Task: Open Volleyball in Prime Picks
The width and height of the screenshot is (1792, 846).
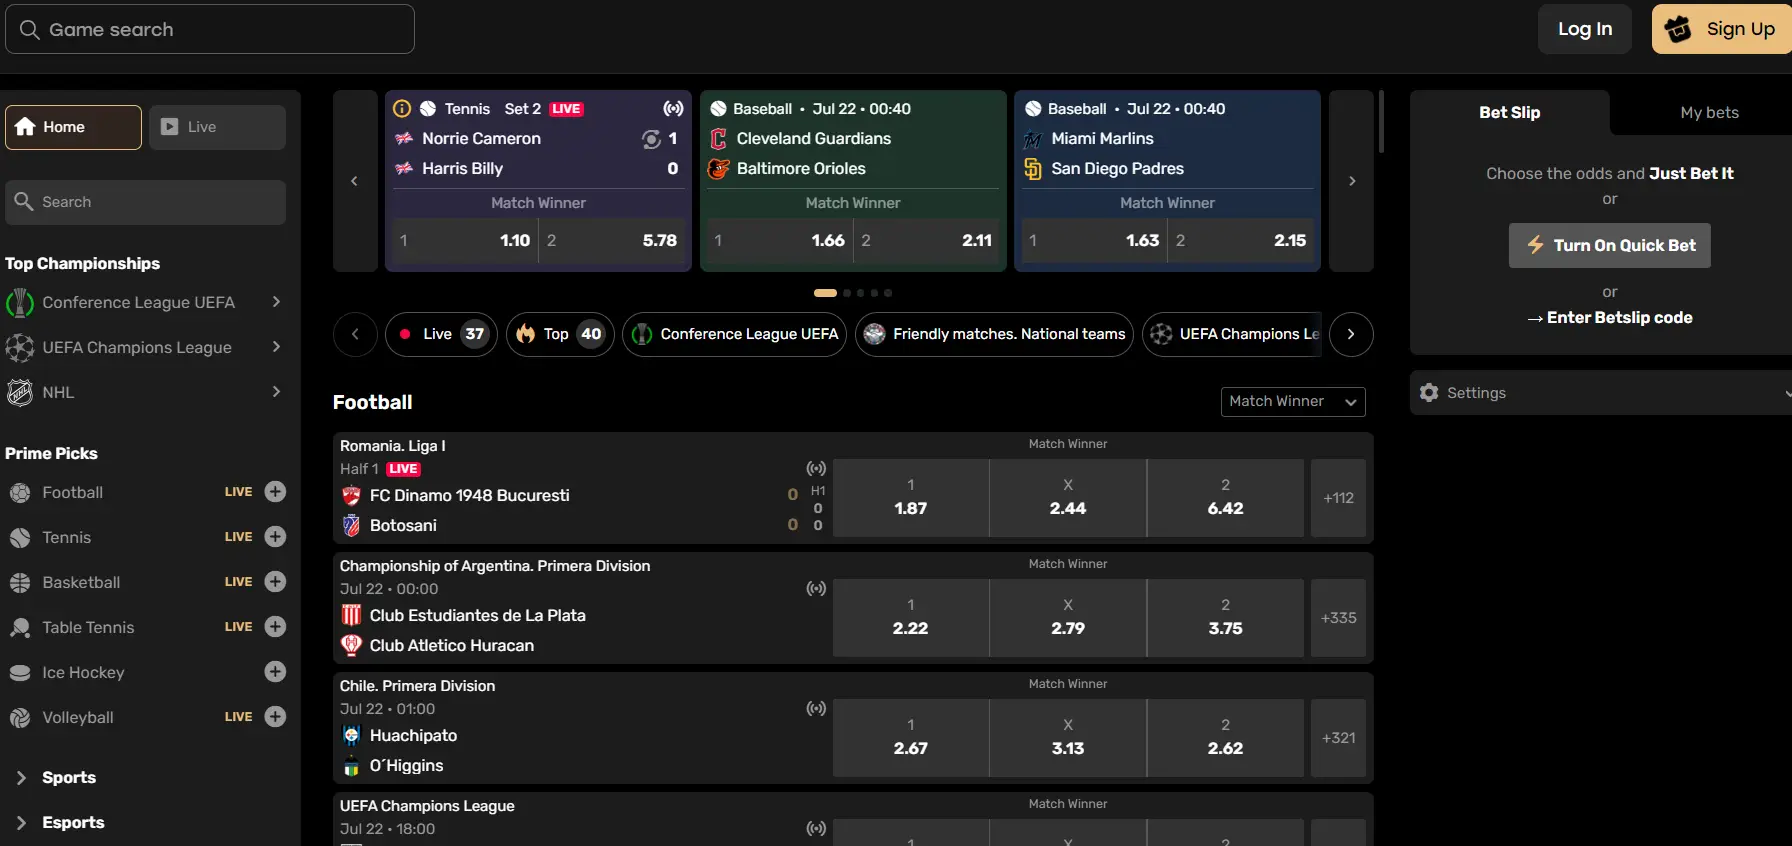Action: click(78, 718)
